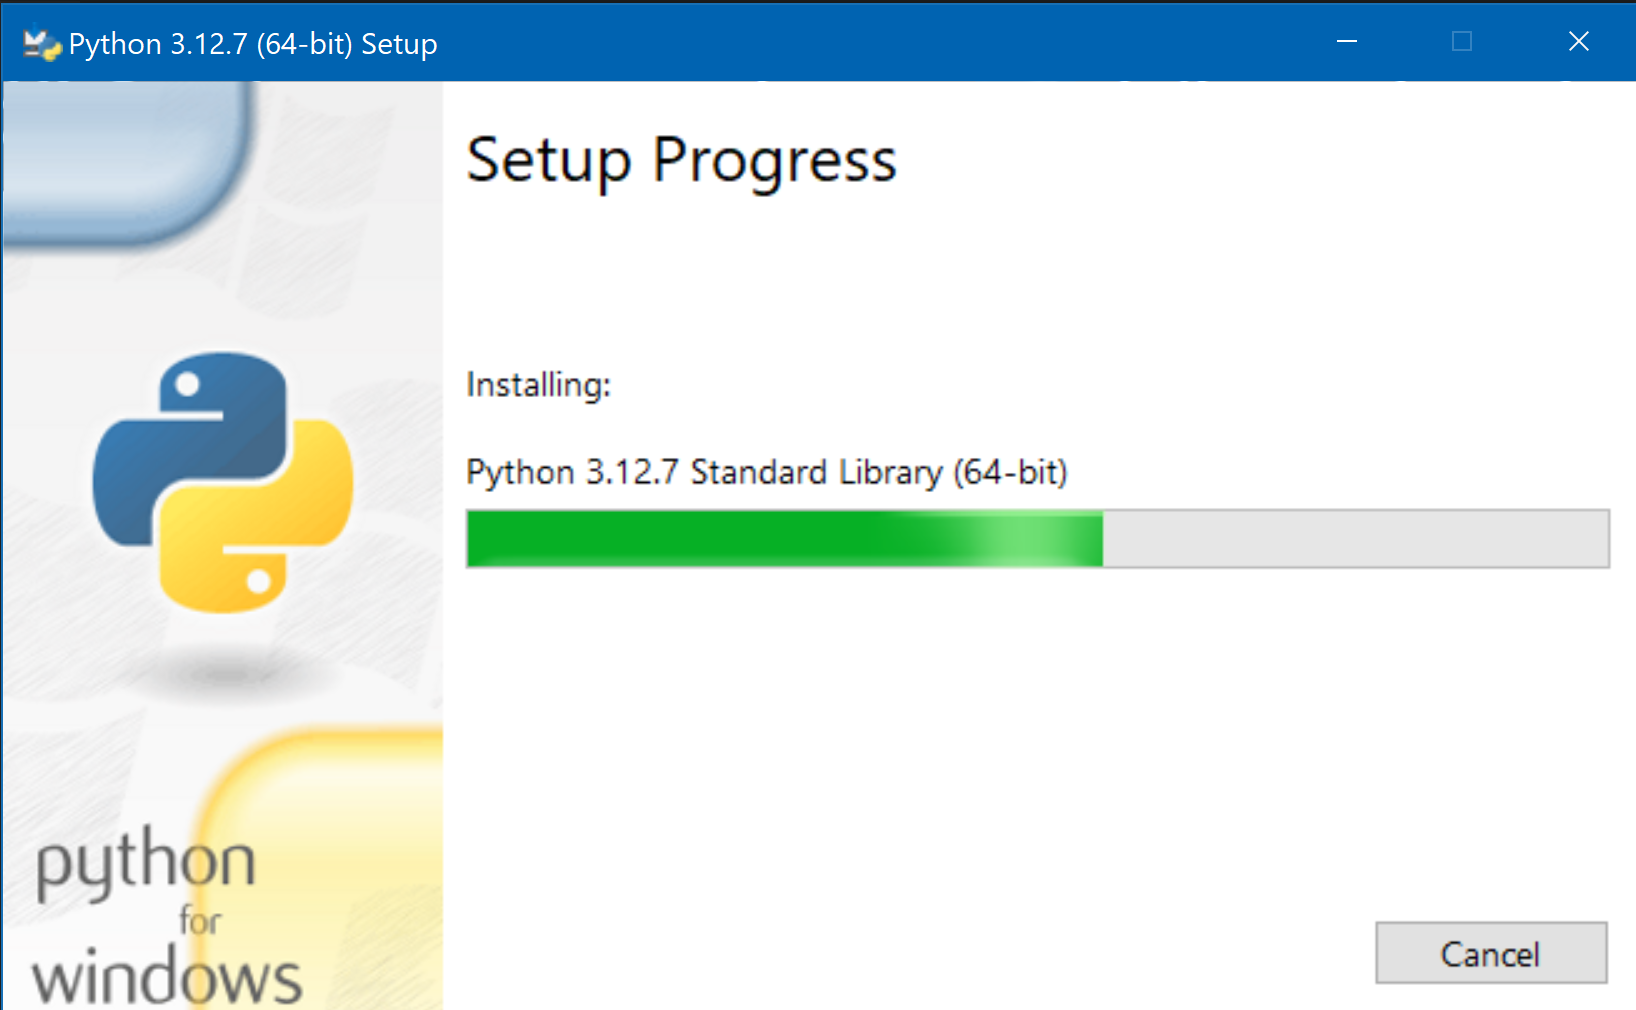This screenshot has height=1010, width=1636.
Task: Click the Python installer icon in title bar
Action: tap(41, 44)
